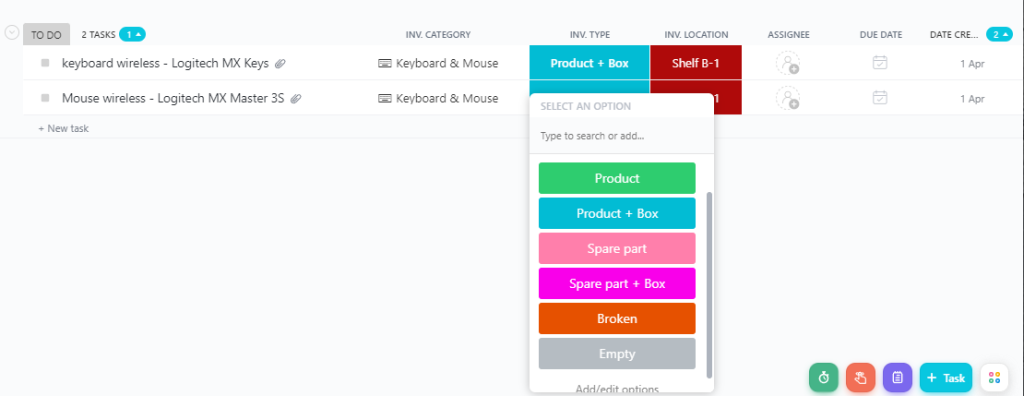The image size is (1024, 396).
Task: Sort by INV. CATEGORY column header
Action: 438,35
